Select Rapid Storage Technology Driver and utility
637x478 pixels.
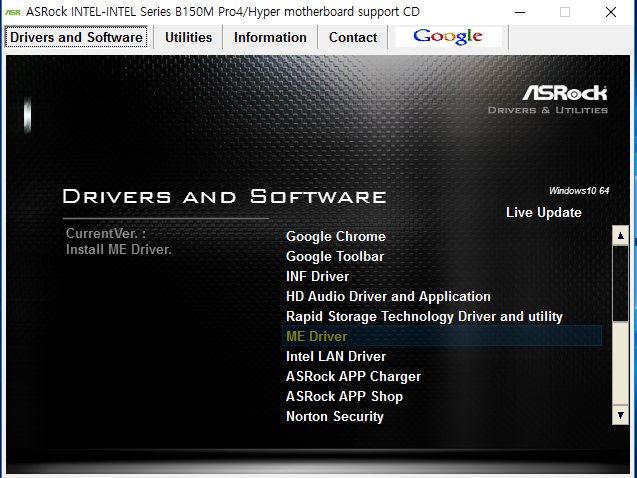[x=424, y=317]
